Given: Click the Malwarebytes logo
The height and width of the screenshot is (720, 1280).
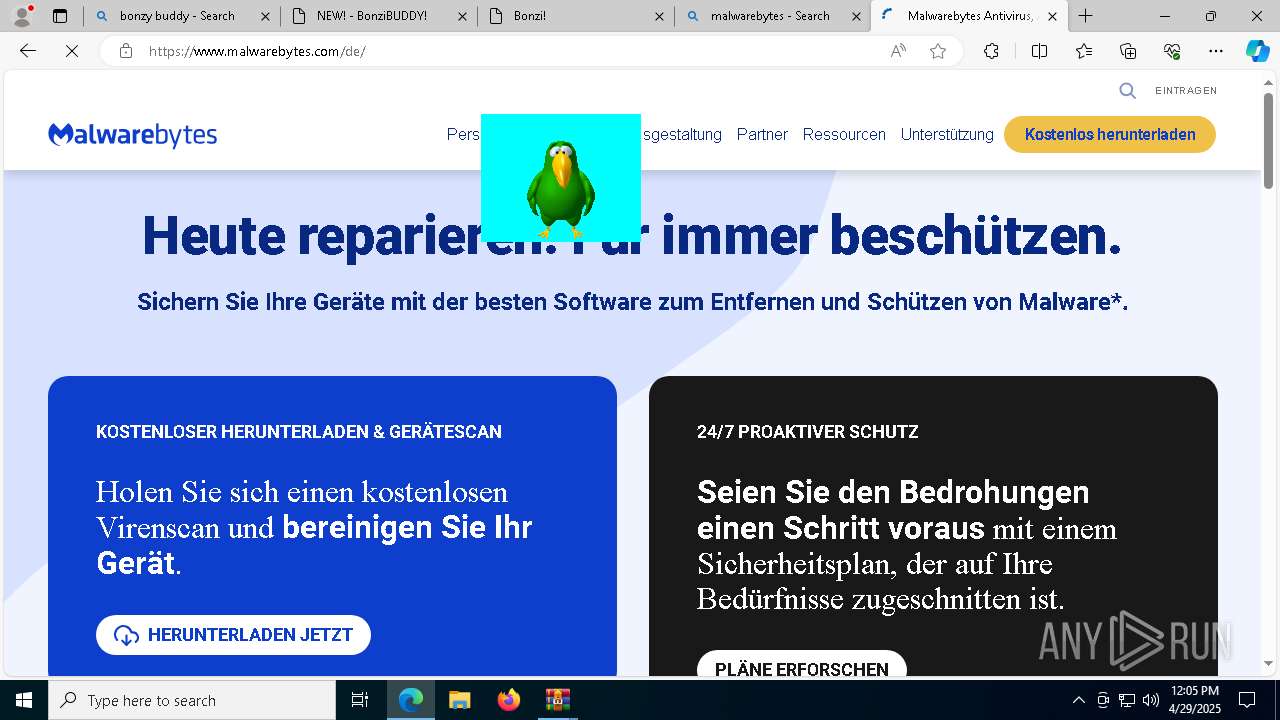Looking at the screenshot, I should (132, 135).
